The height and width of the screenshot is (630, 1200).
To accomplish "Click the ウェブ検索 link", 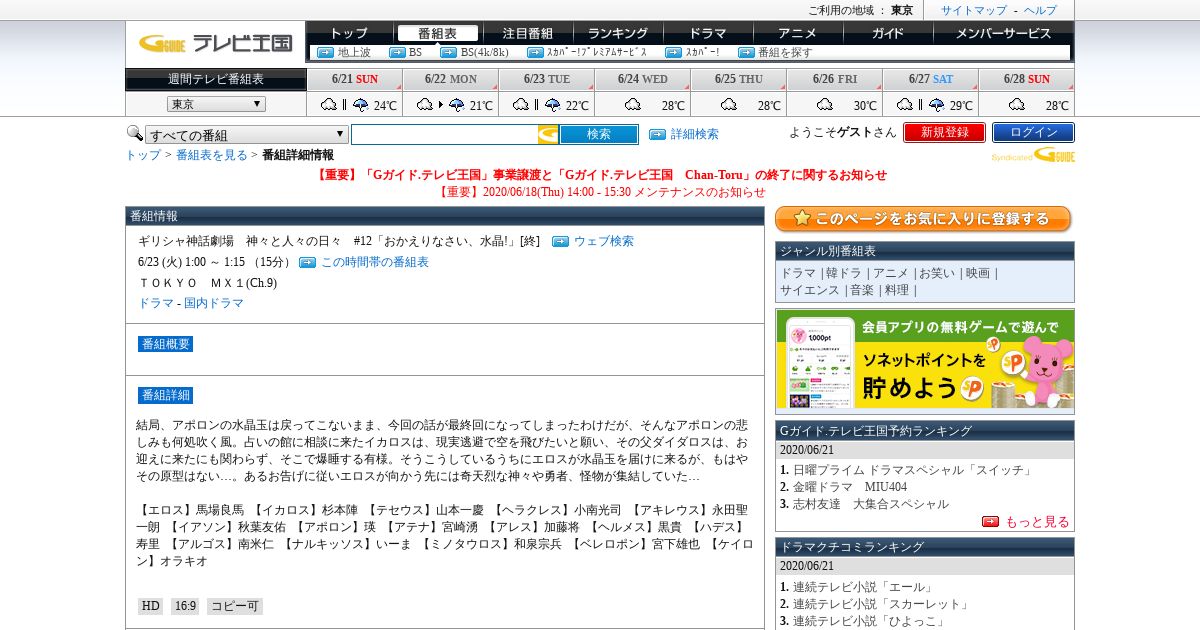I will click(x=603, y=241).
